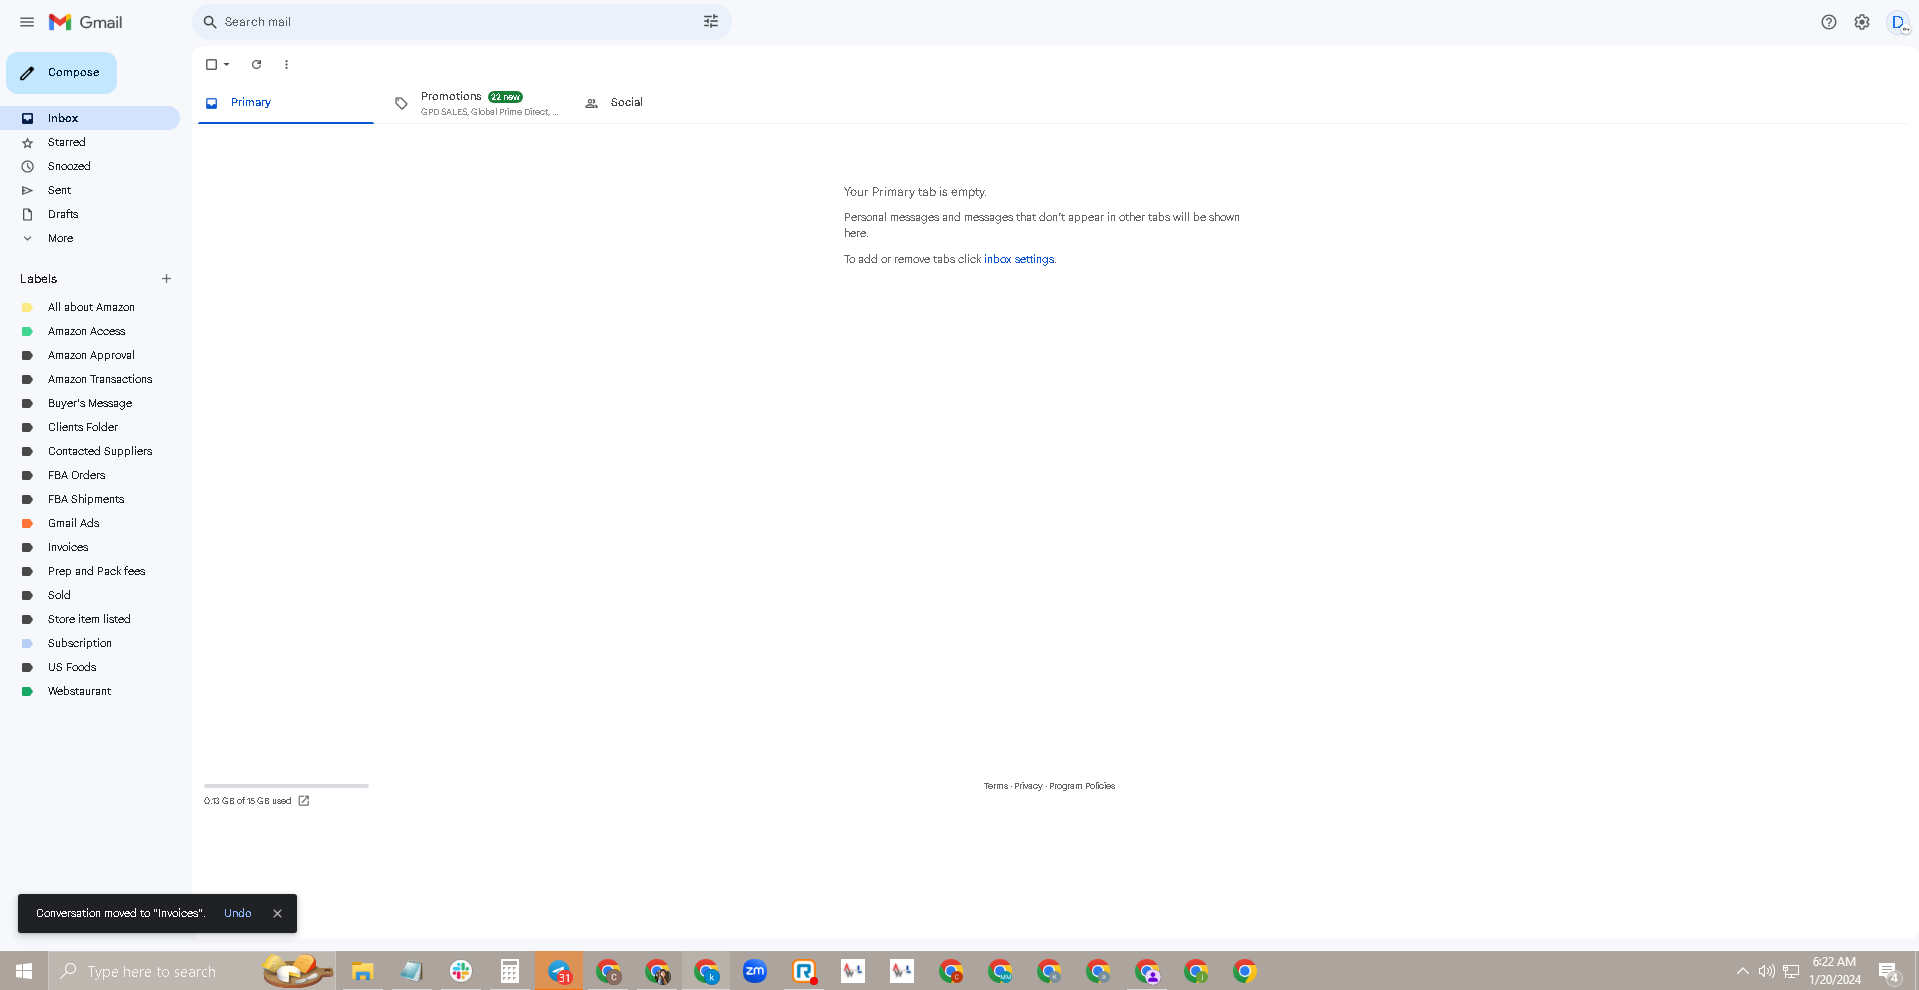Open Telegram from the taskbar
1919x990 pixels.
click(559, 971)
